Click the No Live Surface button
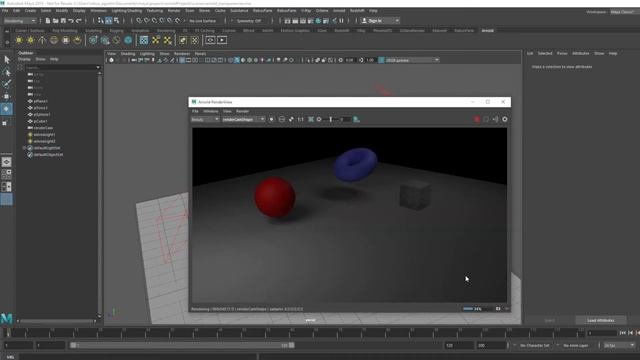640x360 pixels. coord(202,21)
